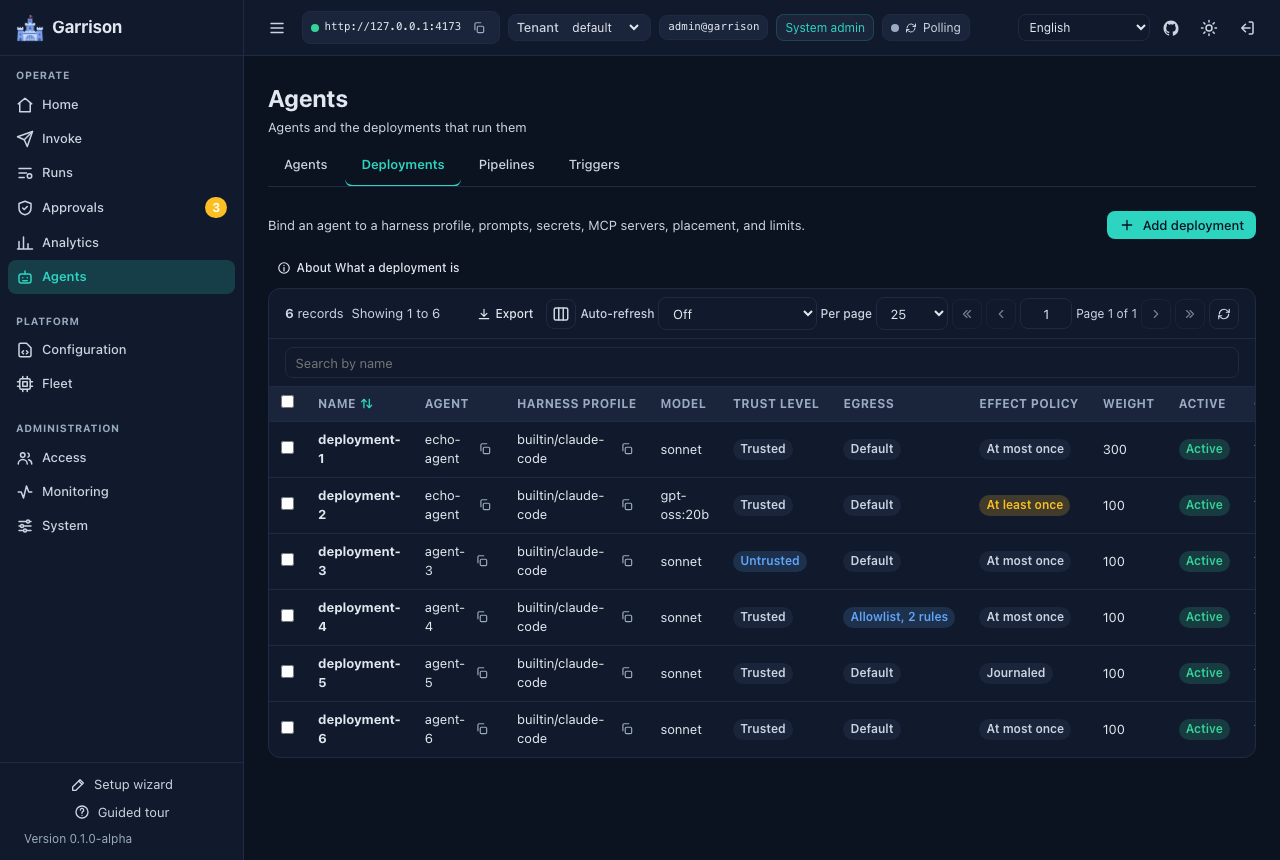Check the deployment-4 row checkbox
This screenshot has height=860, width=1280.
coord(288,616)
